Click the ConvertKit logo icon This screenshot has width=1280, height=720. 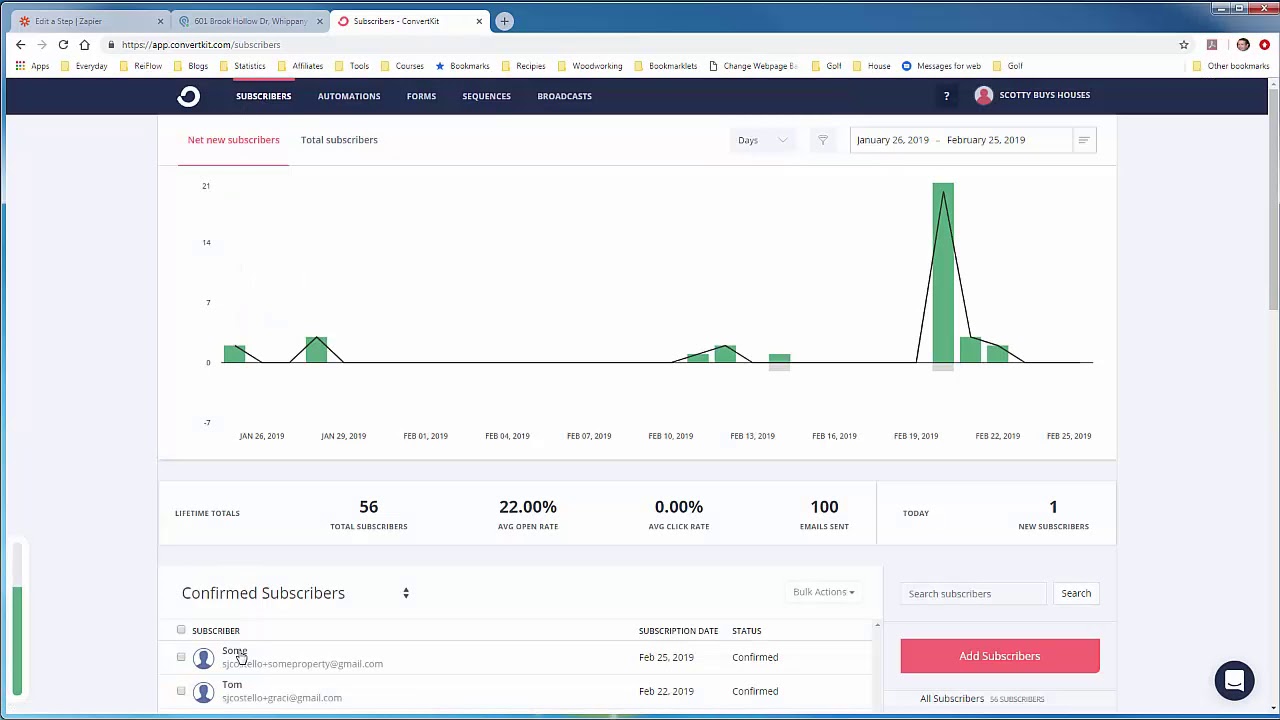pos(189,96)
